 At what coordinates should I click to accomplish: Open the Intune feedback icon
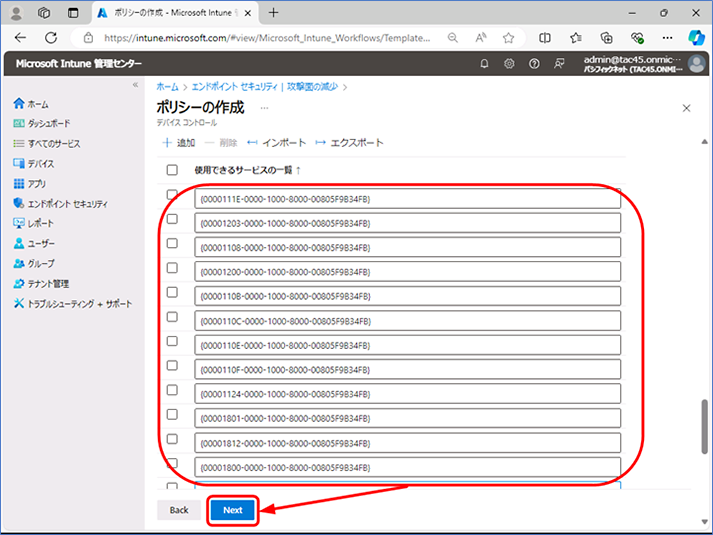tap(559, 64)
